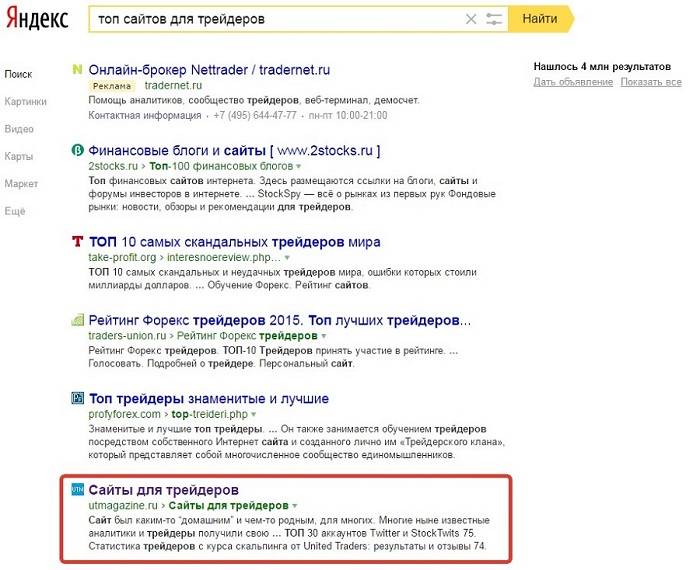Viewport: 700px width, 570px height.
Task: Click Топ-100 финансовых блогов breadcrumb
Action: [221, 166]
